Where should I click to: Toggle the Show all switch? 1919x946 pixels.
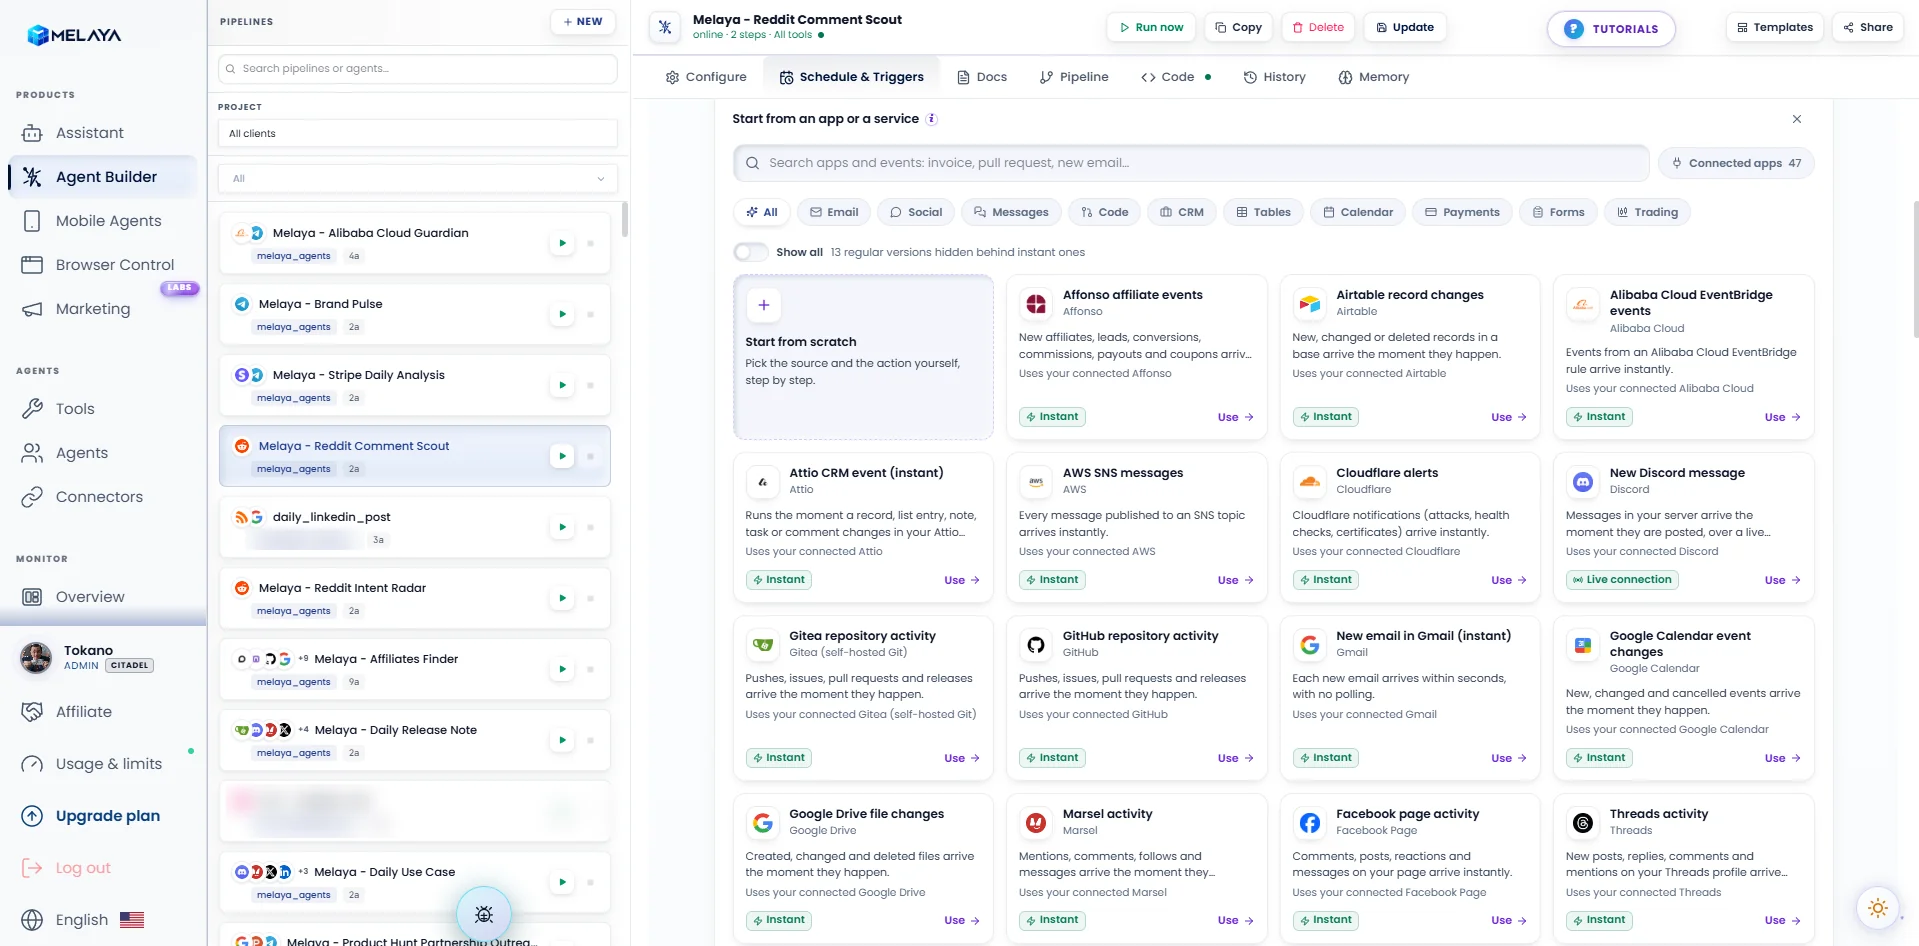751,252
